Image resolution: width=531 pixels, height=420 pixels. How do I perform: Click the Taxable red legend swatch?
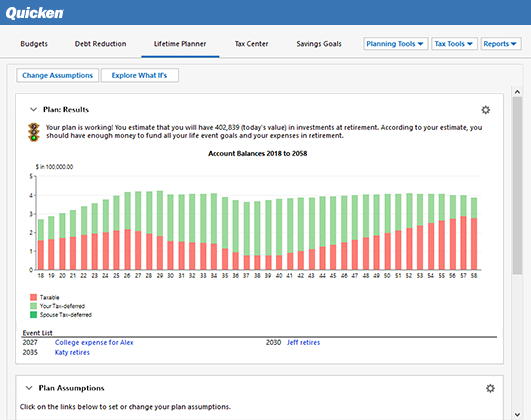coord(33,297)
